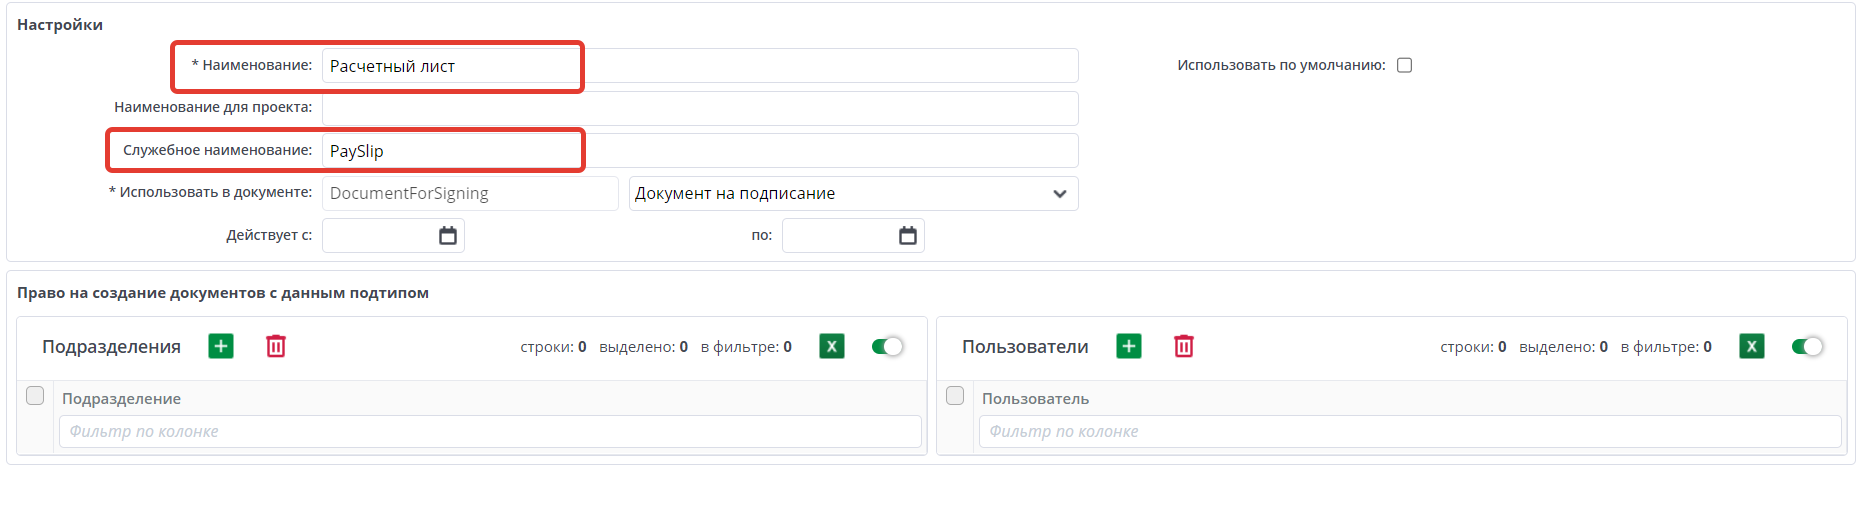Viewport: 1863px width, 523px height.
Task: Open calendar for the по date
Action: [908, 235]
